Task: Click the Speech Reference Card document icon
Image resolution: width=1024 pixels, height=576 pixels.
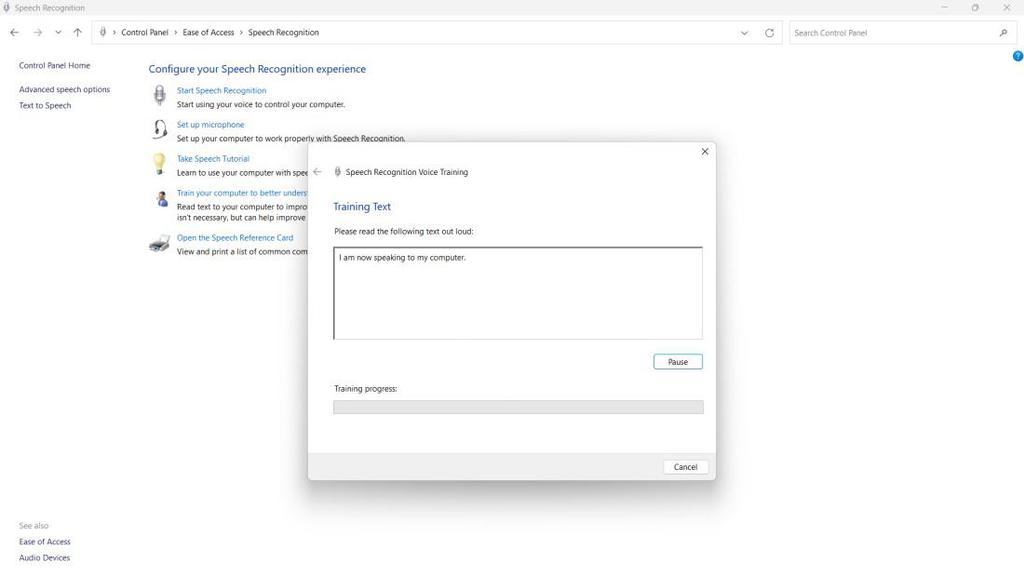Action: (x=160, y=242)
